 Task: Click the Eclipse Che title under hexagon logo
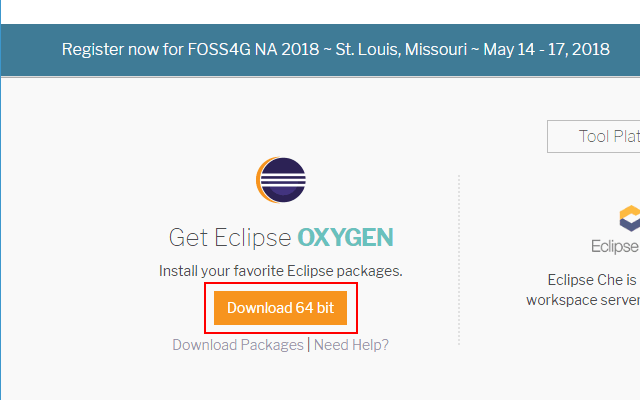615,246
